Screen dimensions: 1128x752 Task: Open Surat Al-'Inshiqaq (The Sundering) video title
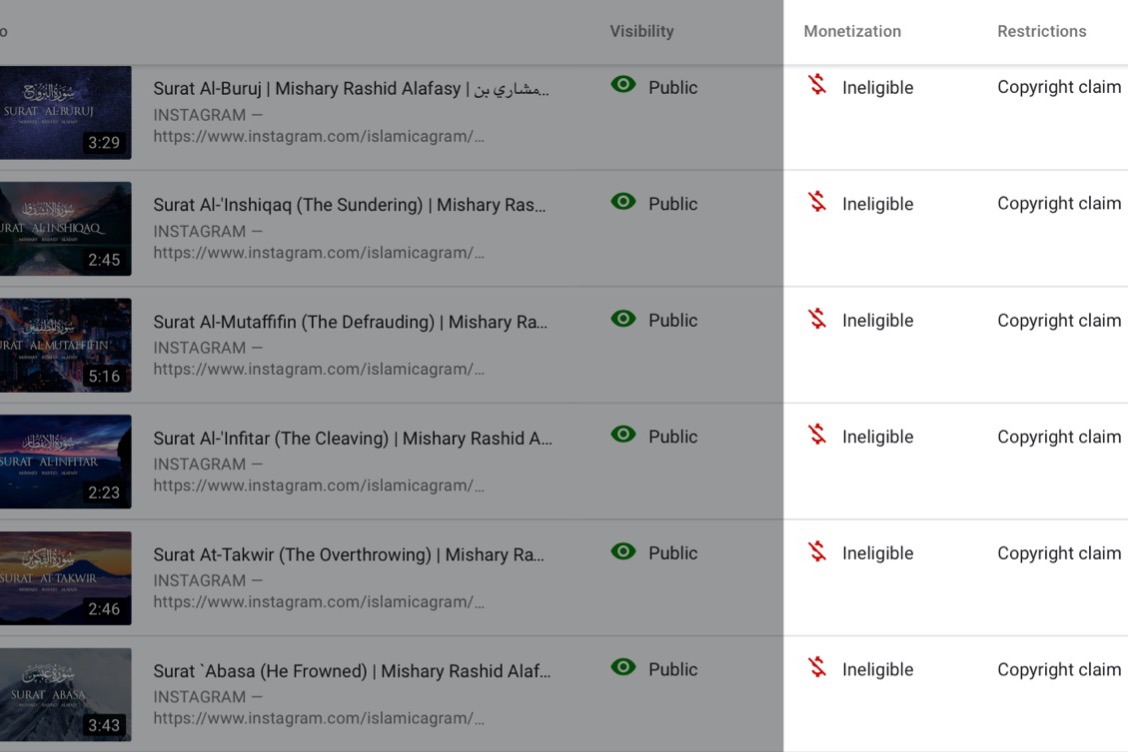(x=349, y=205)
